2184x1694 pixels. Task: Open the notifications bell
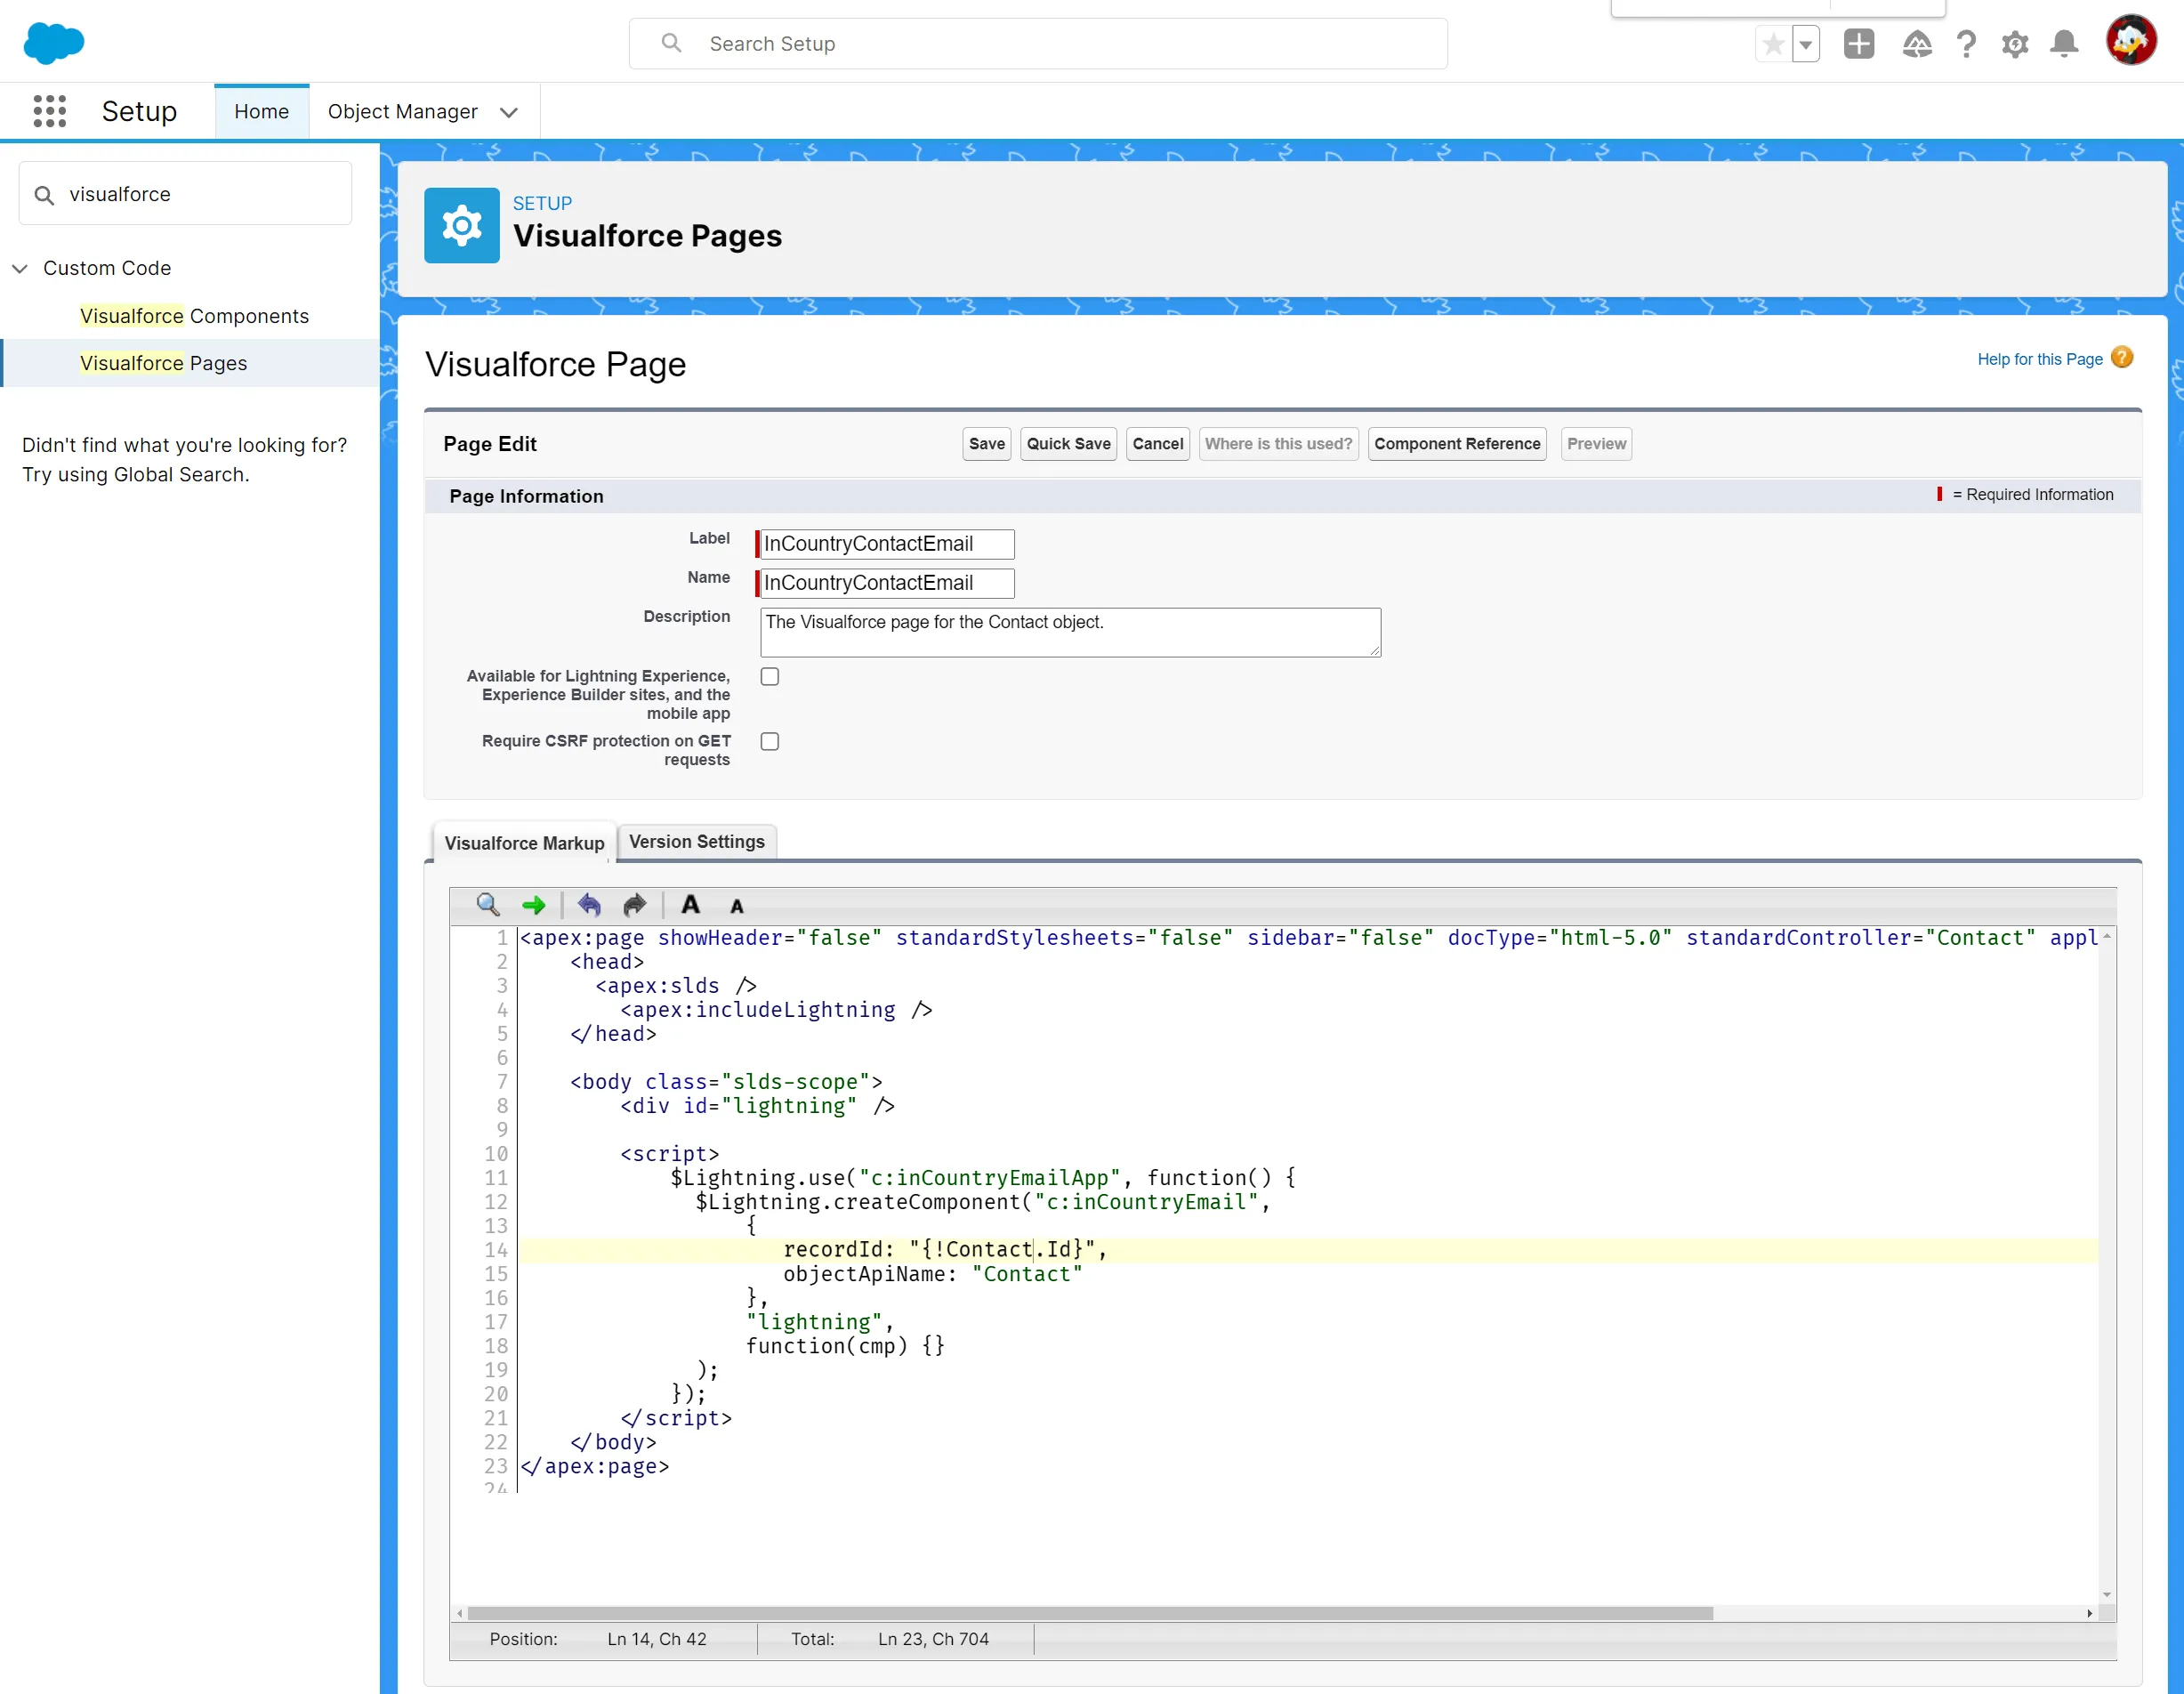tap(2063, 44)
